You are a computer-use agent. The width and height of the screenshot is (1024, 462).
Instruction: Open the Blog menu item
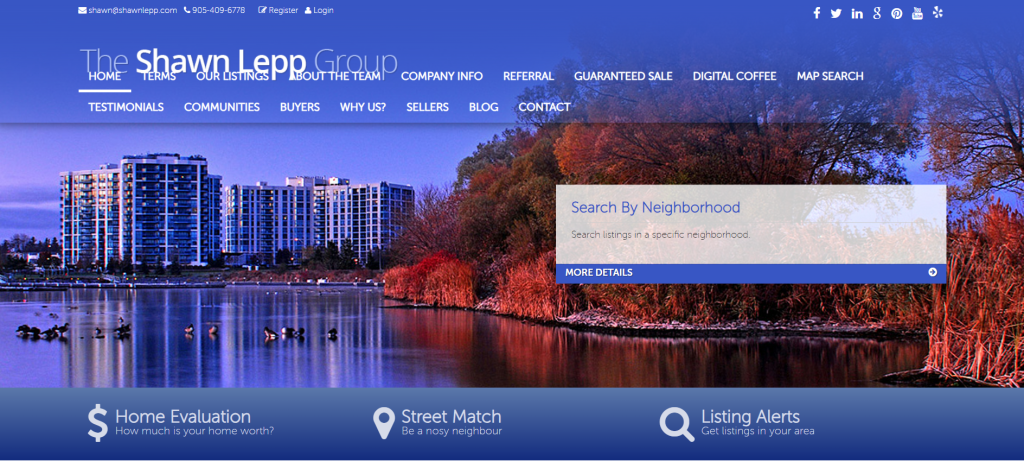(483, 107)
